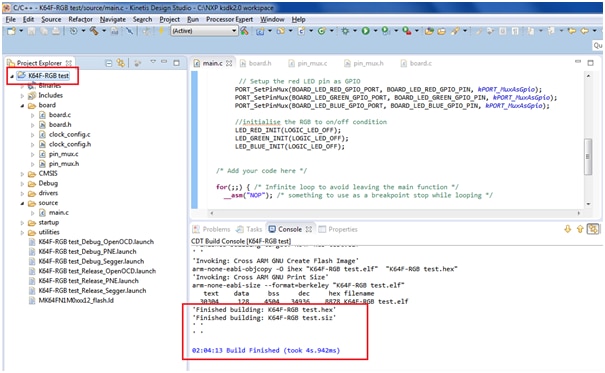Image resolution: width=605 pixels, height=373 pixels.
Task: Click Console scroll-down yellow arrow icon
Action: [x=568, y=229]
